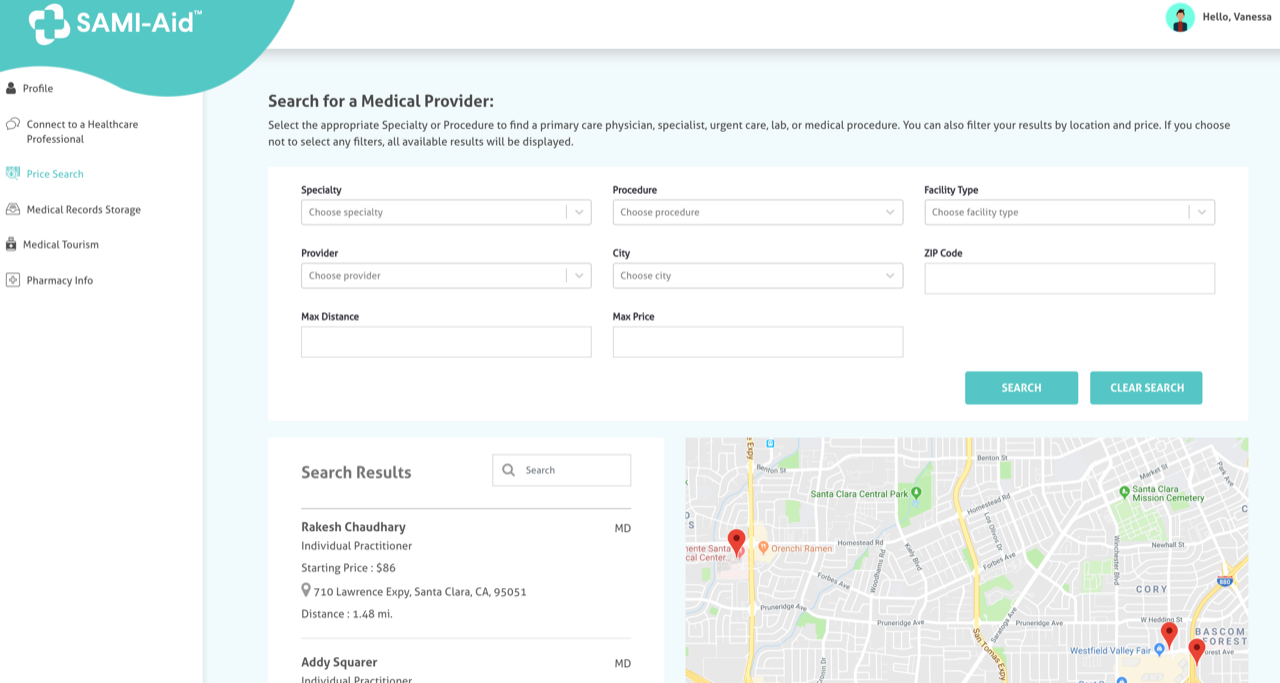The height and width of the screenshot is (683, 1280).
Task: Click the red map pin near Westfield Valley Fair
Action: [x=1168, y=634]
